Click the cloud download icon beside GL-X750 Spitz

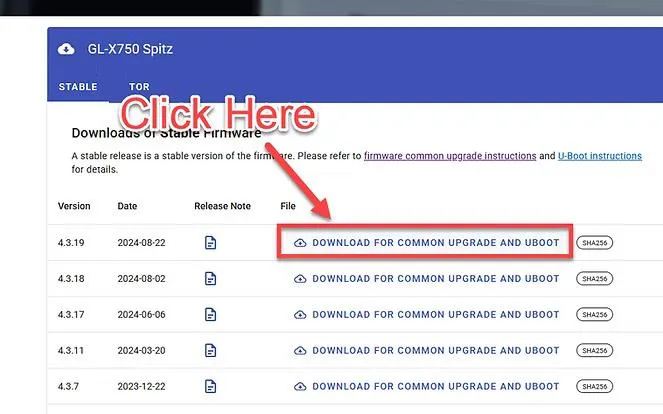(x=66, y=49)
